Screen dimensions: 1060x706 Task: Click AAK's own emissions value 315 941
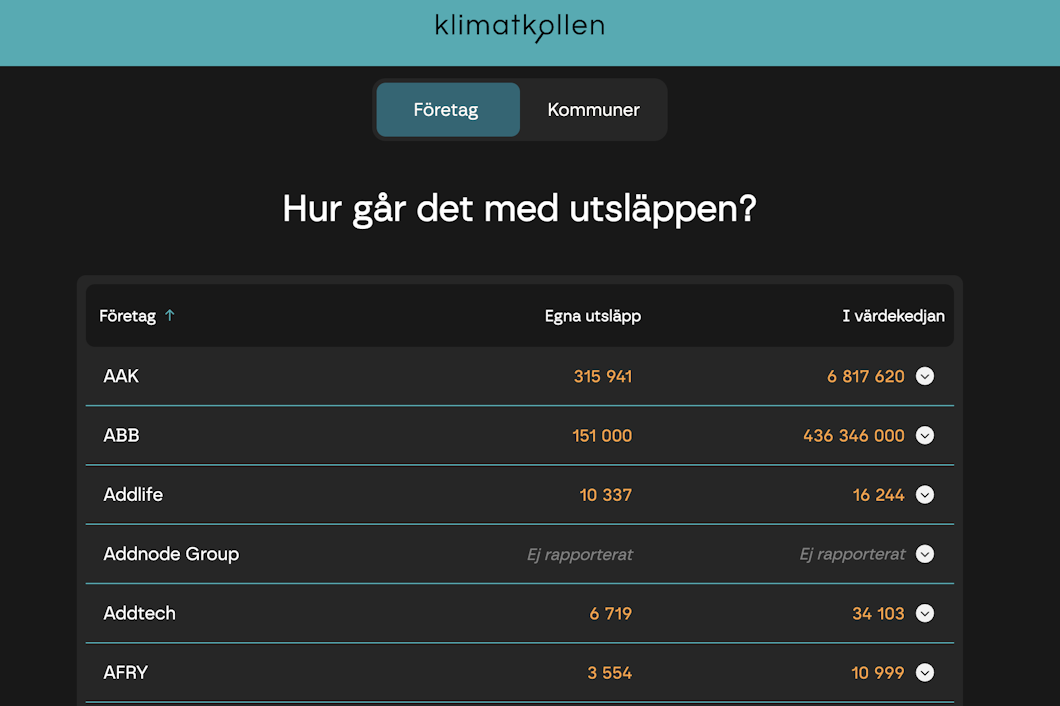602,377
